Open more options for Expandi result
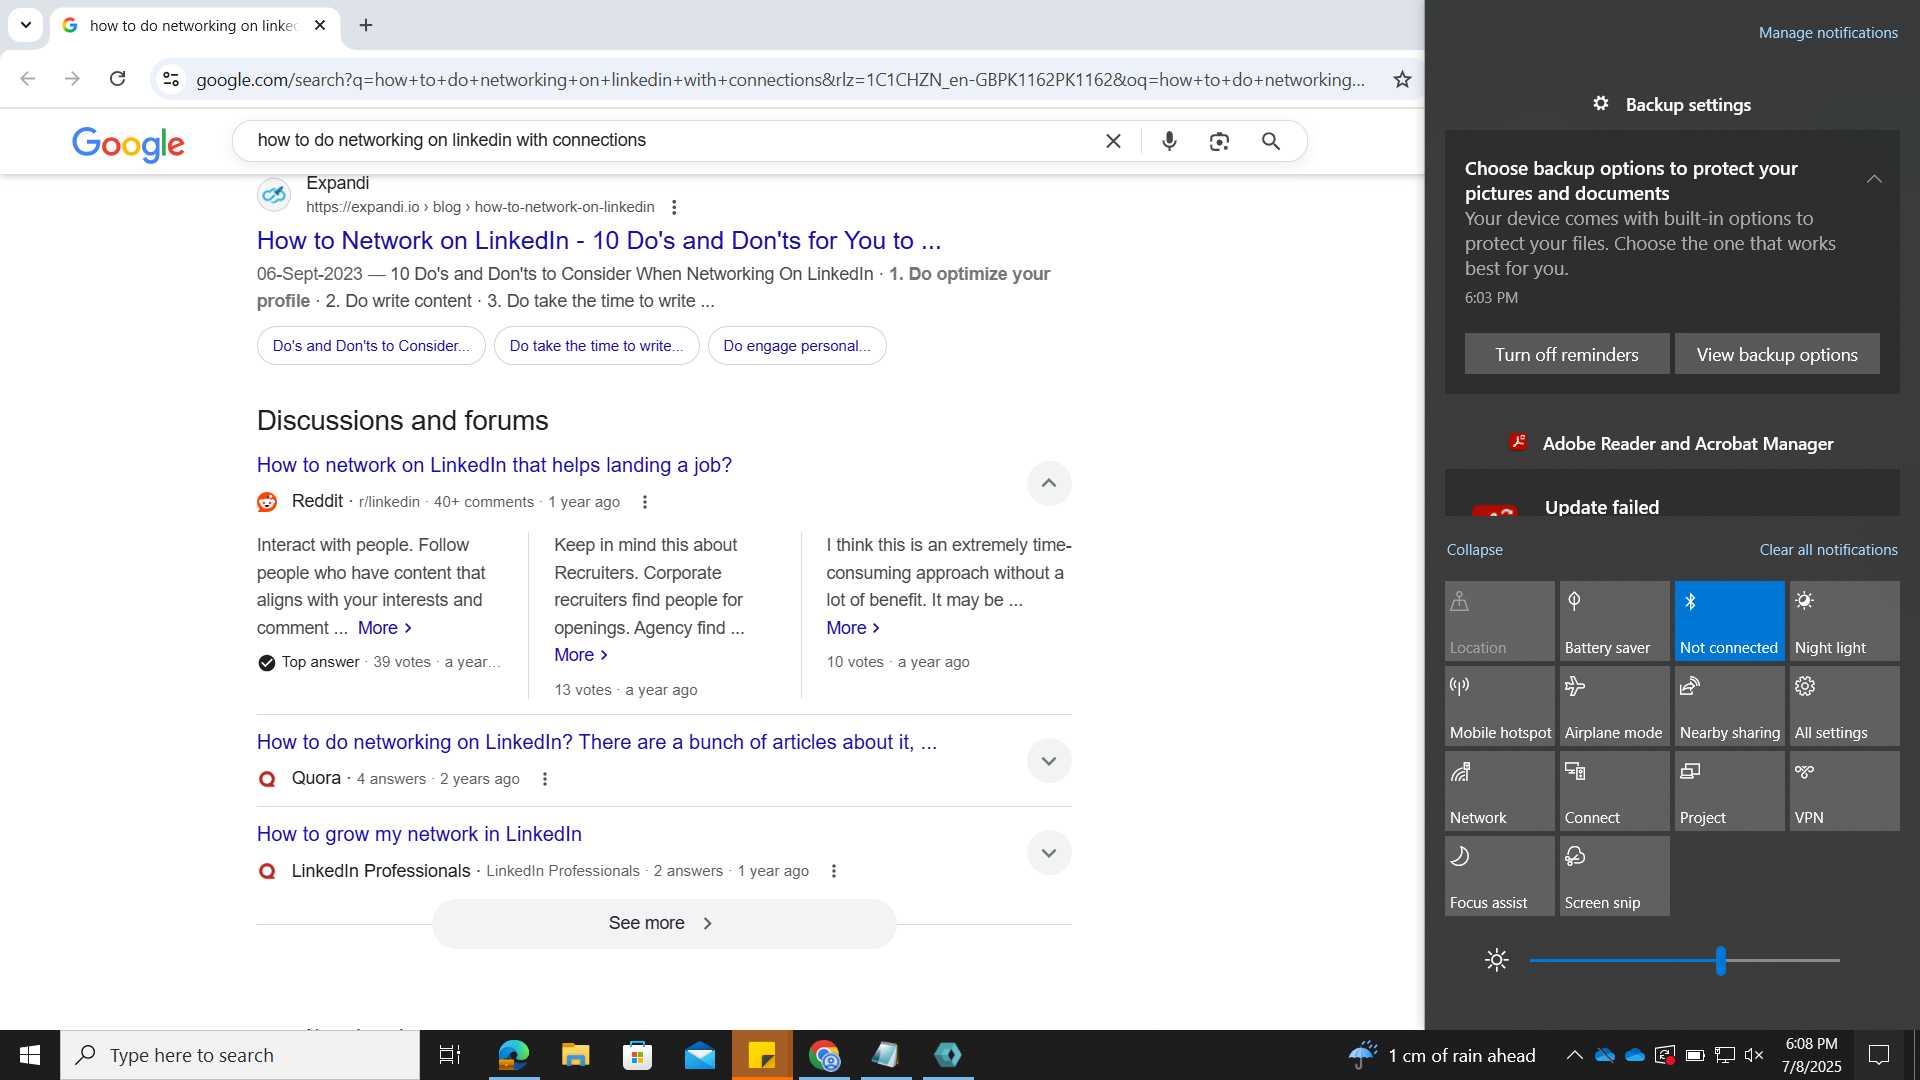Screen dimensions: 1920x1080 click(x=674, y=207)
